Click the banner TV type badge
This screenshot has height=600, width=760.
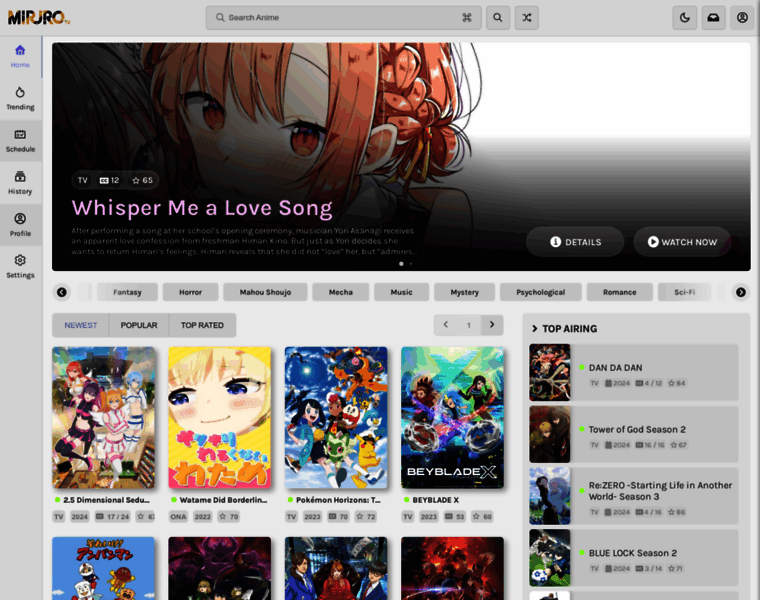82,180
